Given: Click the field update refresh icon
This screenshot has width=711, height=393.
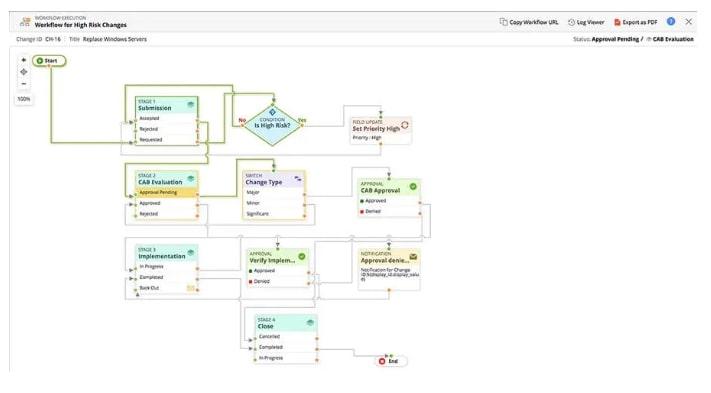Looking at the screenshot, I should point(404,125).
